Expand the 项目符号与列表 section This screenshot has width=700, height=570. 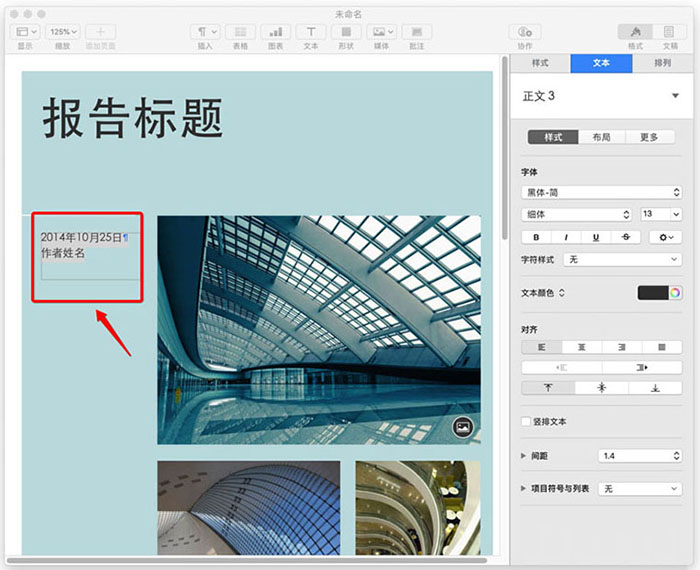point(523,488)
